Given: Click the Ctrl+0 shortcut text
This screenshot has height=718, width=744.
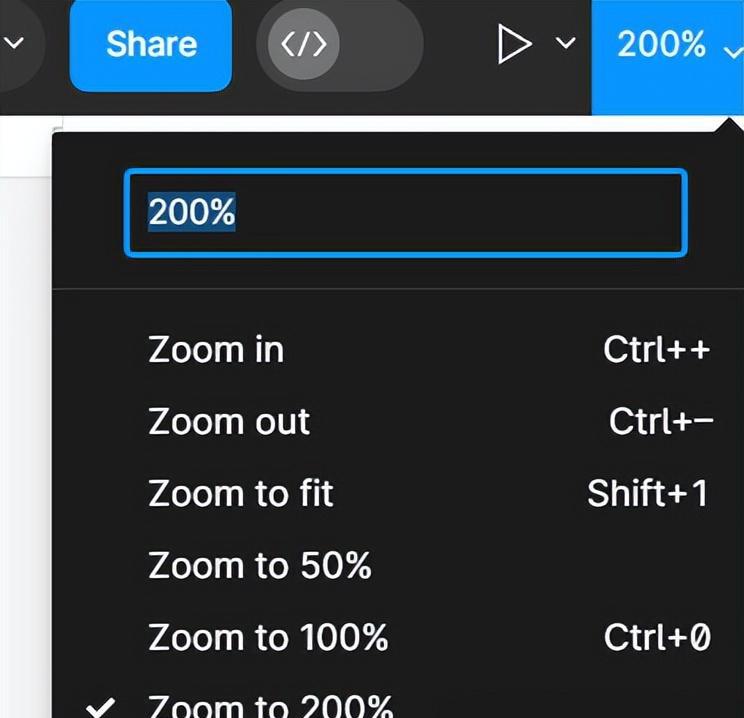Looking at the screenshot, I should (657, 637).
